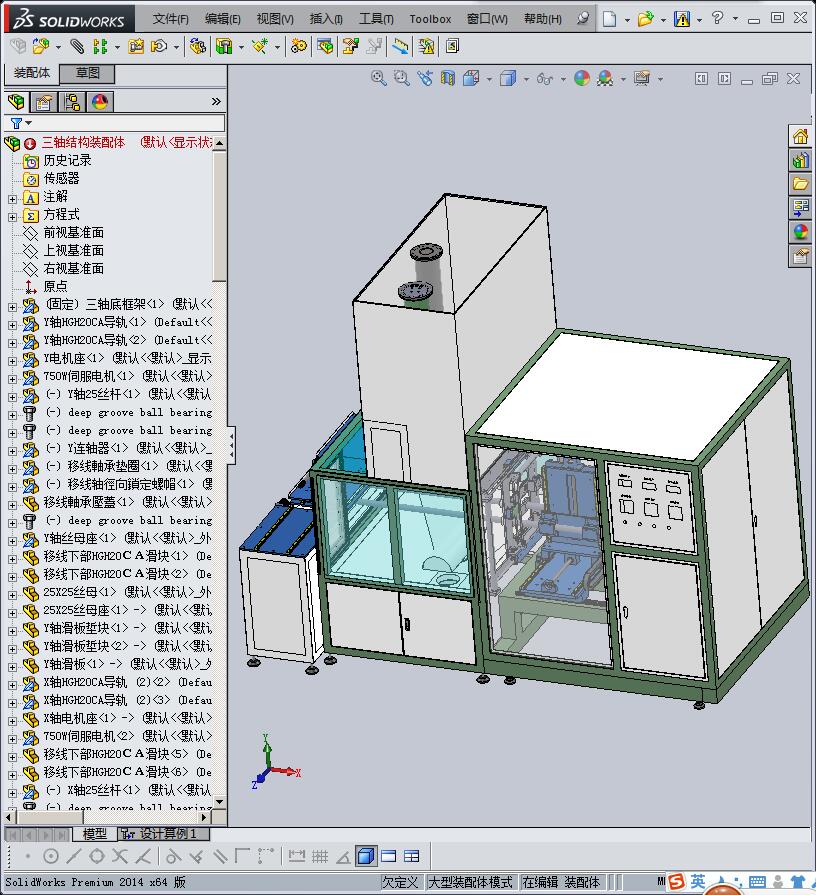Open the 插入(I) menu
The height and width of the screenshot is (895, 816).
pyautogui.click(x=326, y=19)
